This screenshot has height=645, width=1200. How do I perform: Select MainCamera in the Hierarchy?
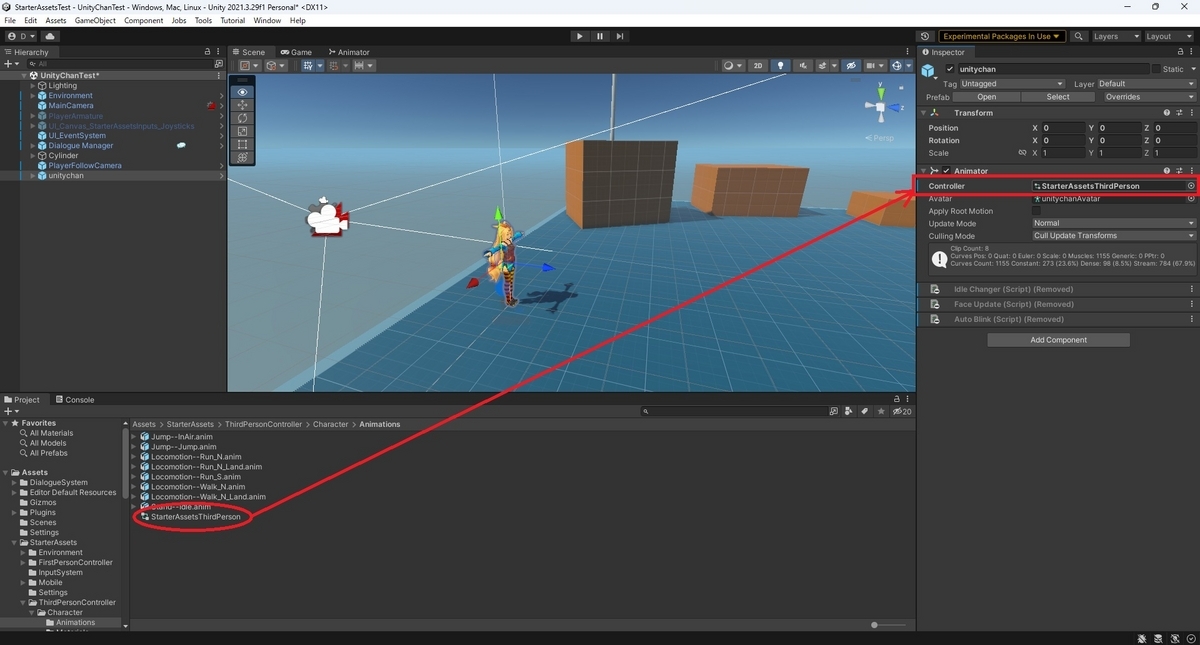pos(71,106)
